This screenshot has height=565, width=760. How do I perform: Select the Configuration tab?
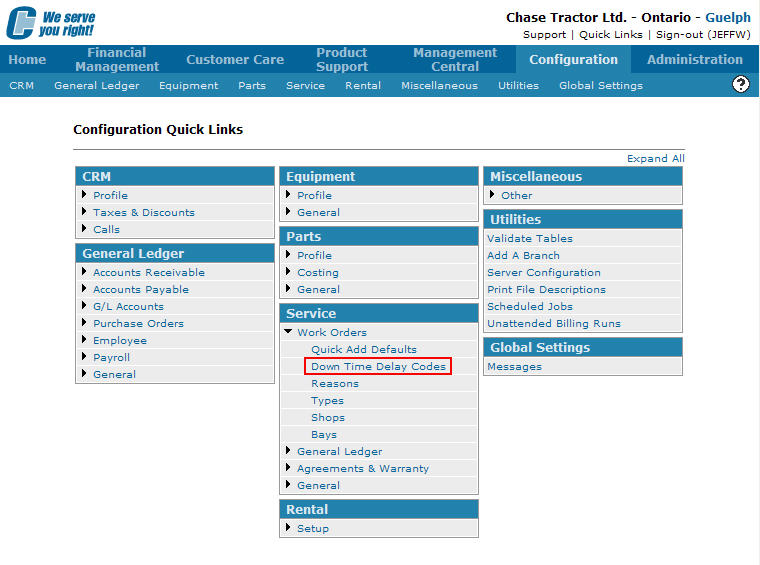[x=573, y=60]
